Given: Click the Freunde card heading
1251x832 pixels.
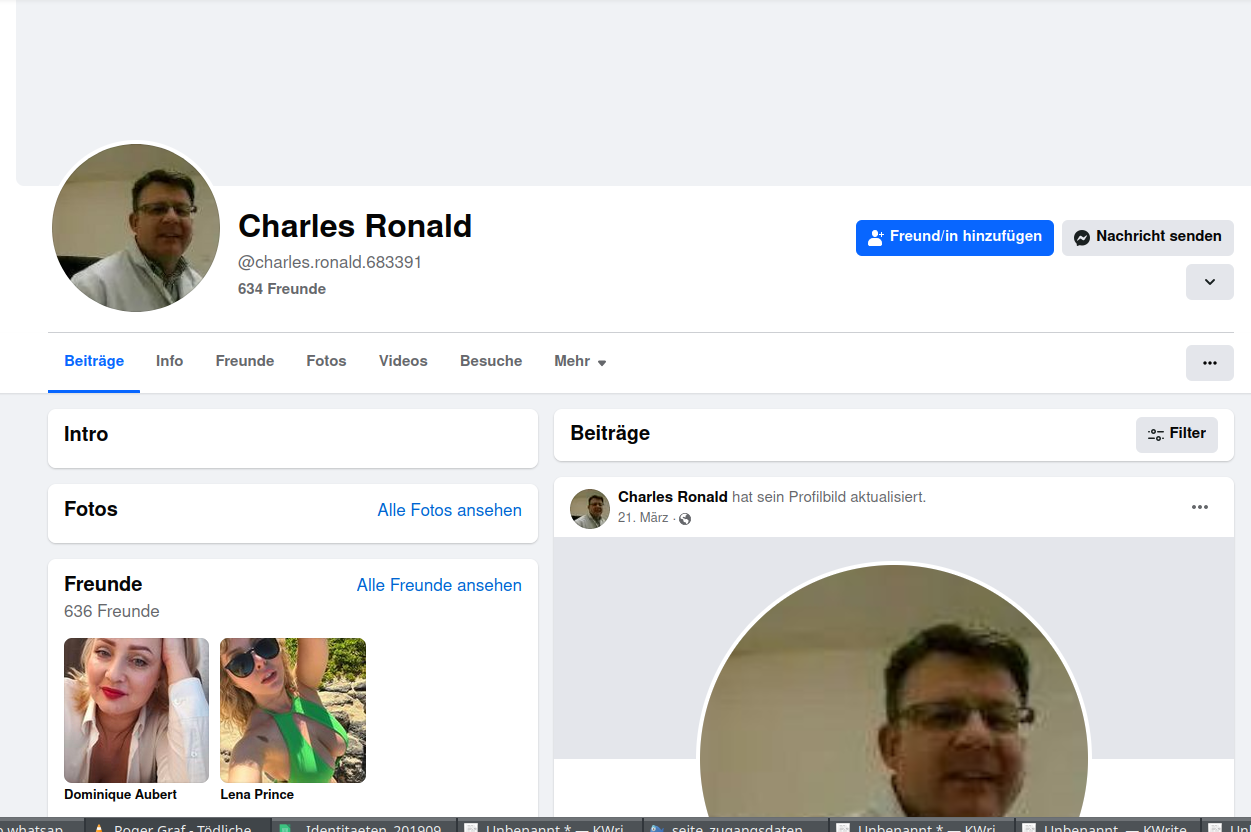Looking at the screenshot, I should click(103, 584).
